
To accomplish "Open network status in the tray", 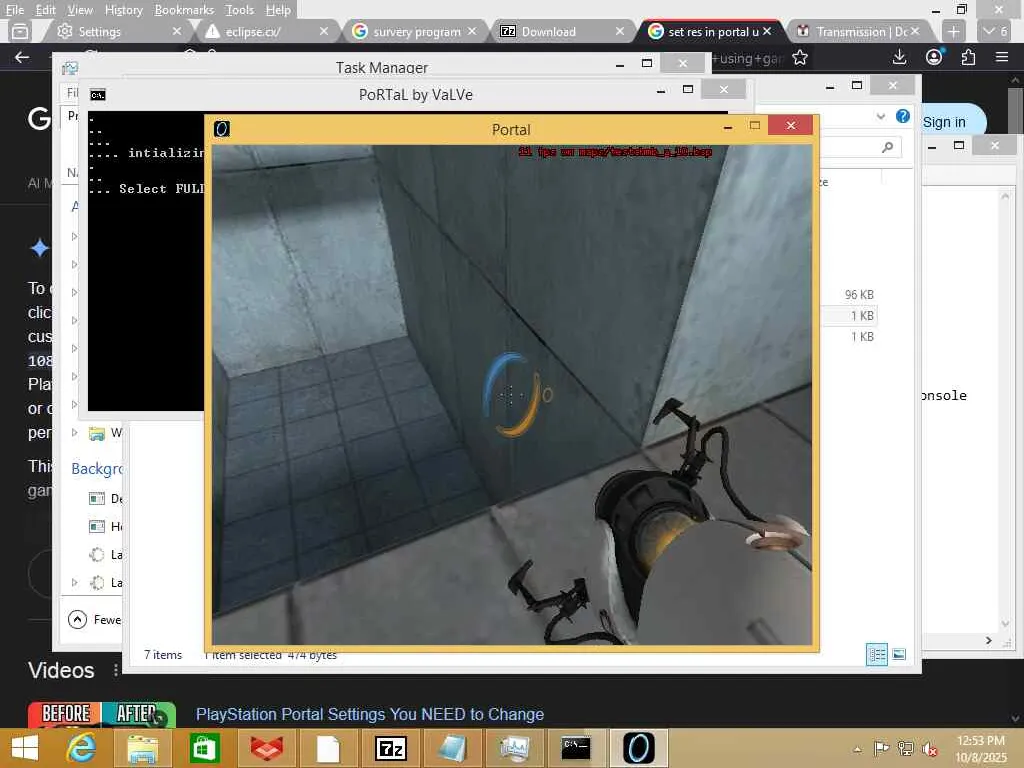I will coord(906,748).
